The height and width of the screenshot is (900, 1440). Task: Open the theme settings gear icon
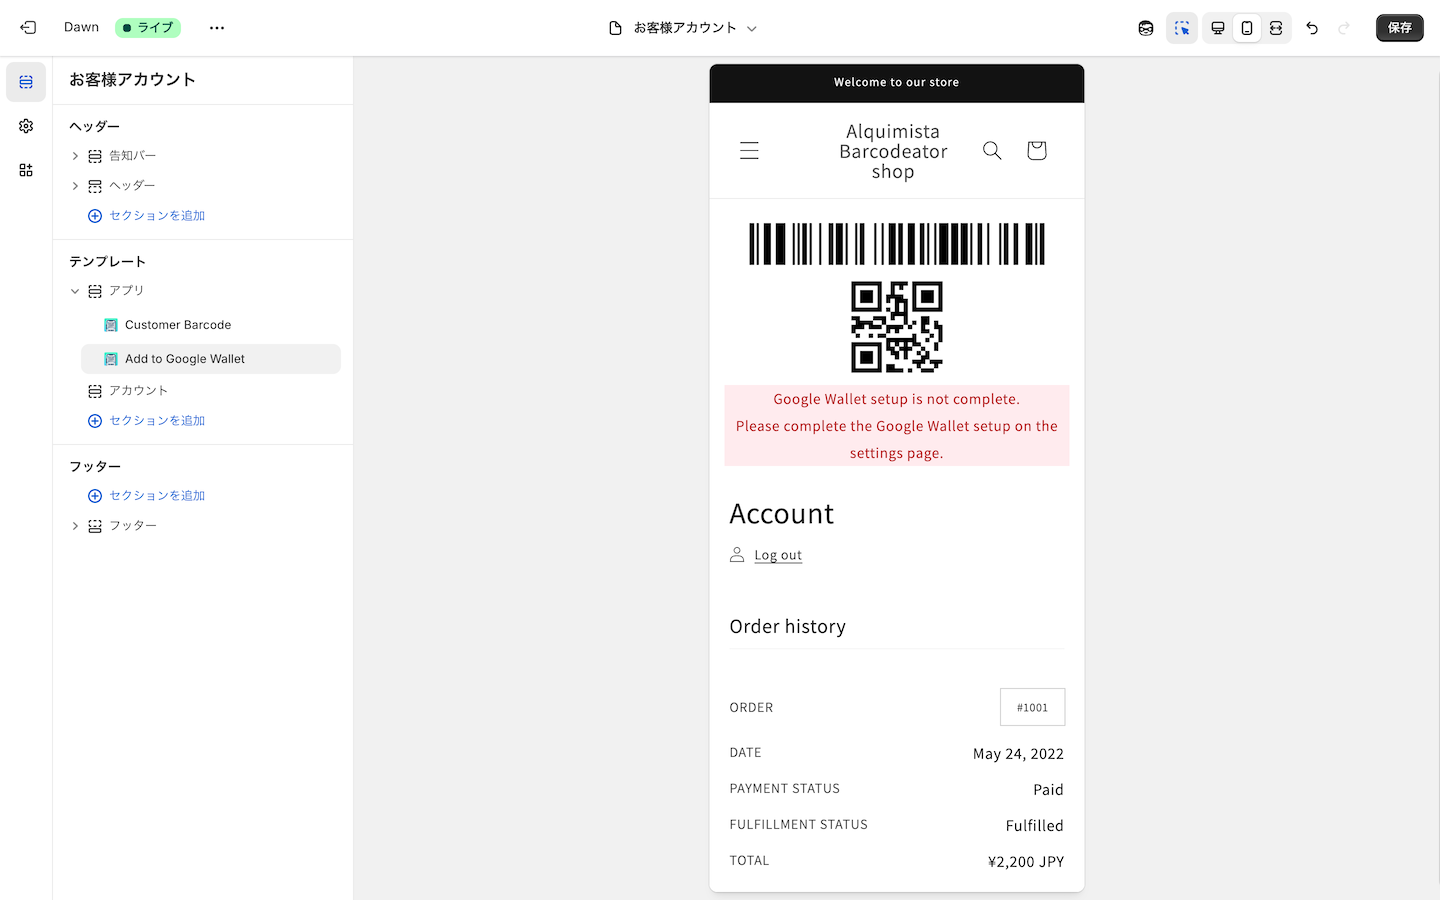(x=26, y=126)
